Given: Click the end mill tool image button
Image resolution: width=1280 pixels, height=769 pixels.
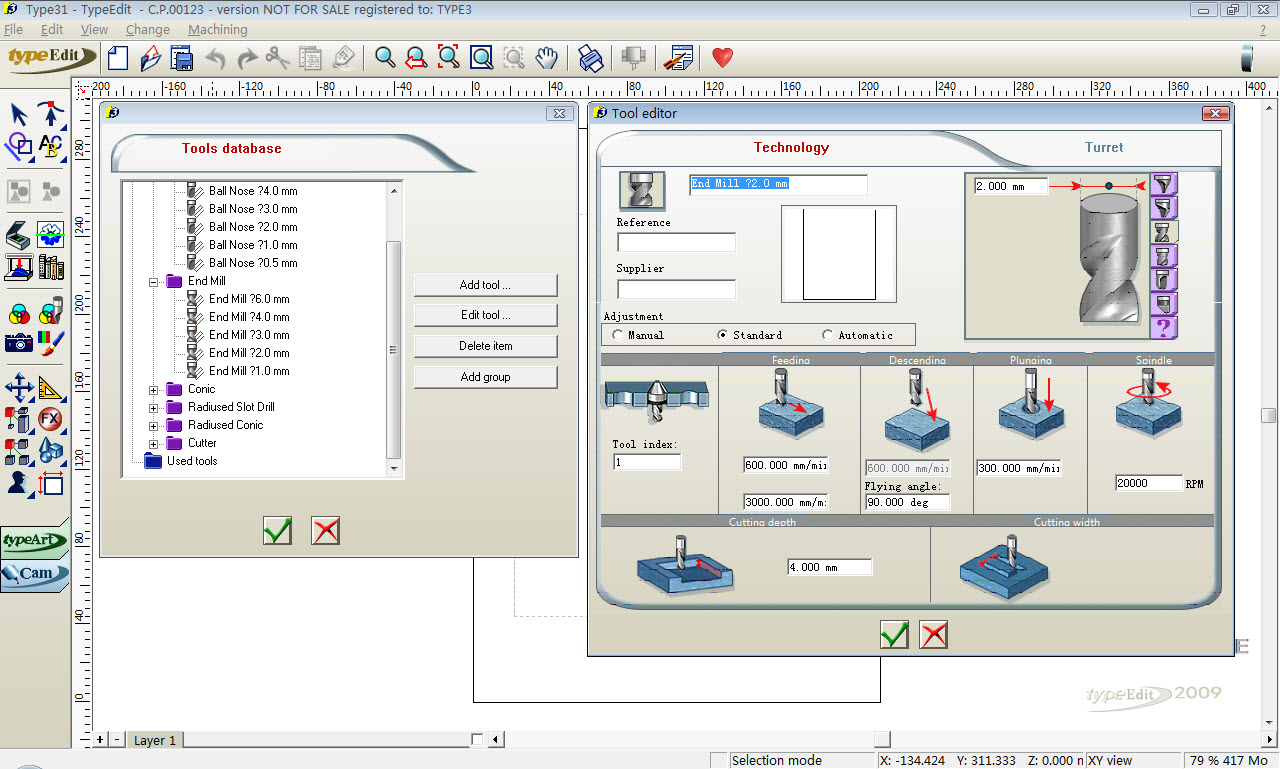Looking at the screenshot, I should click(x=642, y=190).
